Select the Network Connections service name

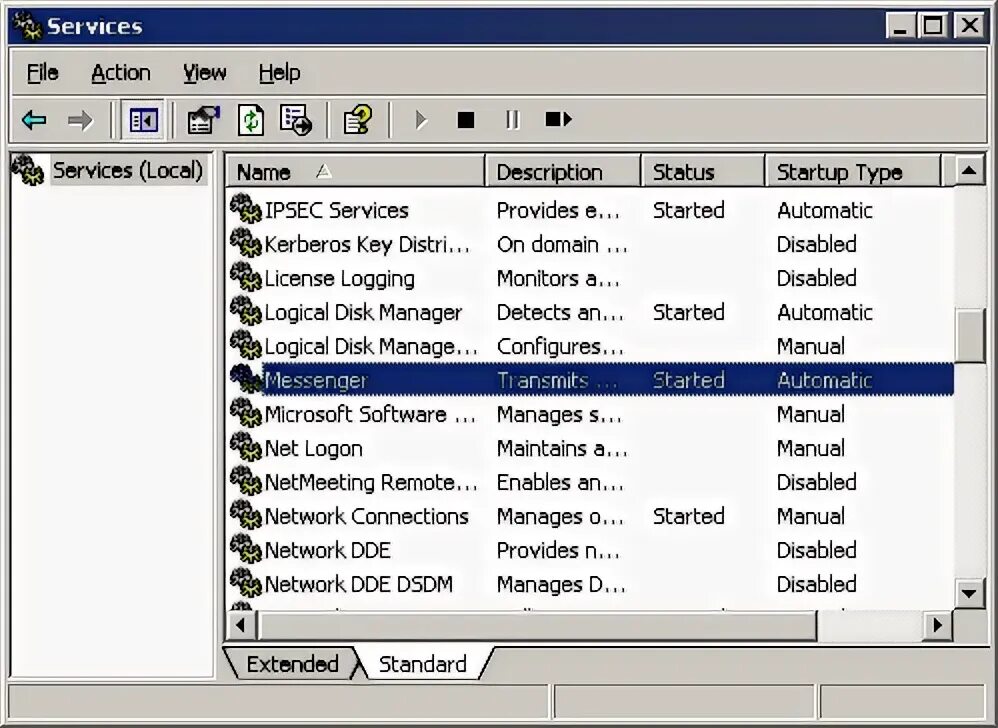click(x=366, y=516)
